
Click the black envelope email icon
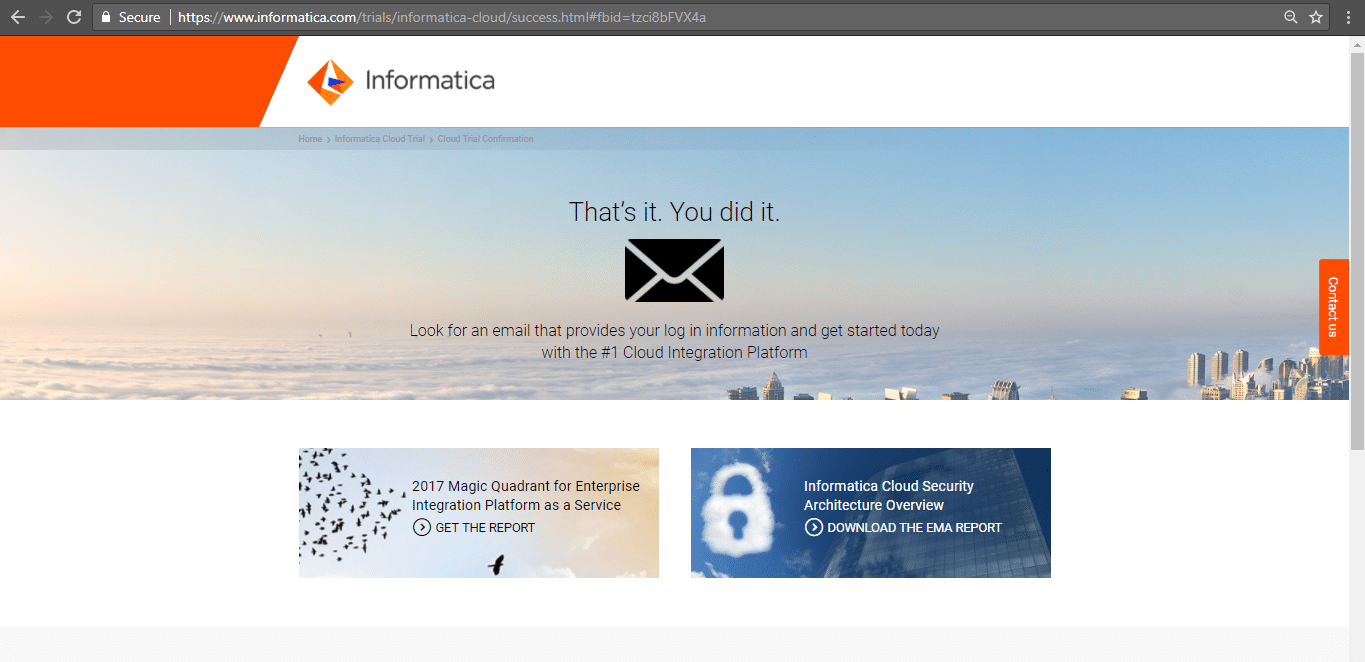674,270
